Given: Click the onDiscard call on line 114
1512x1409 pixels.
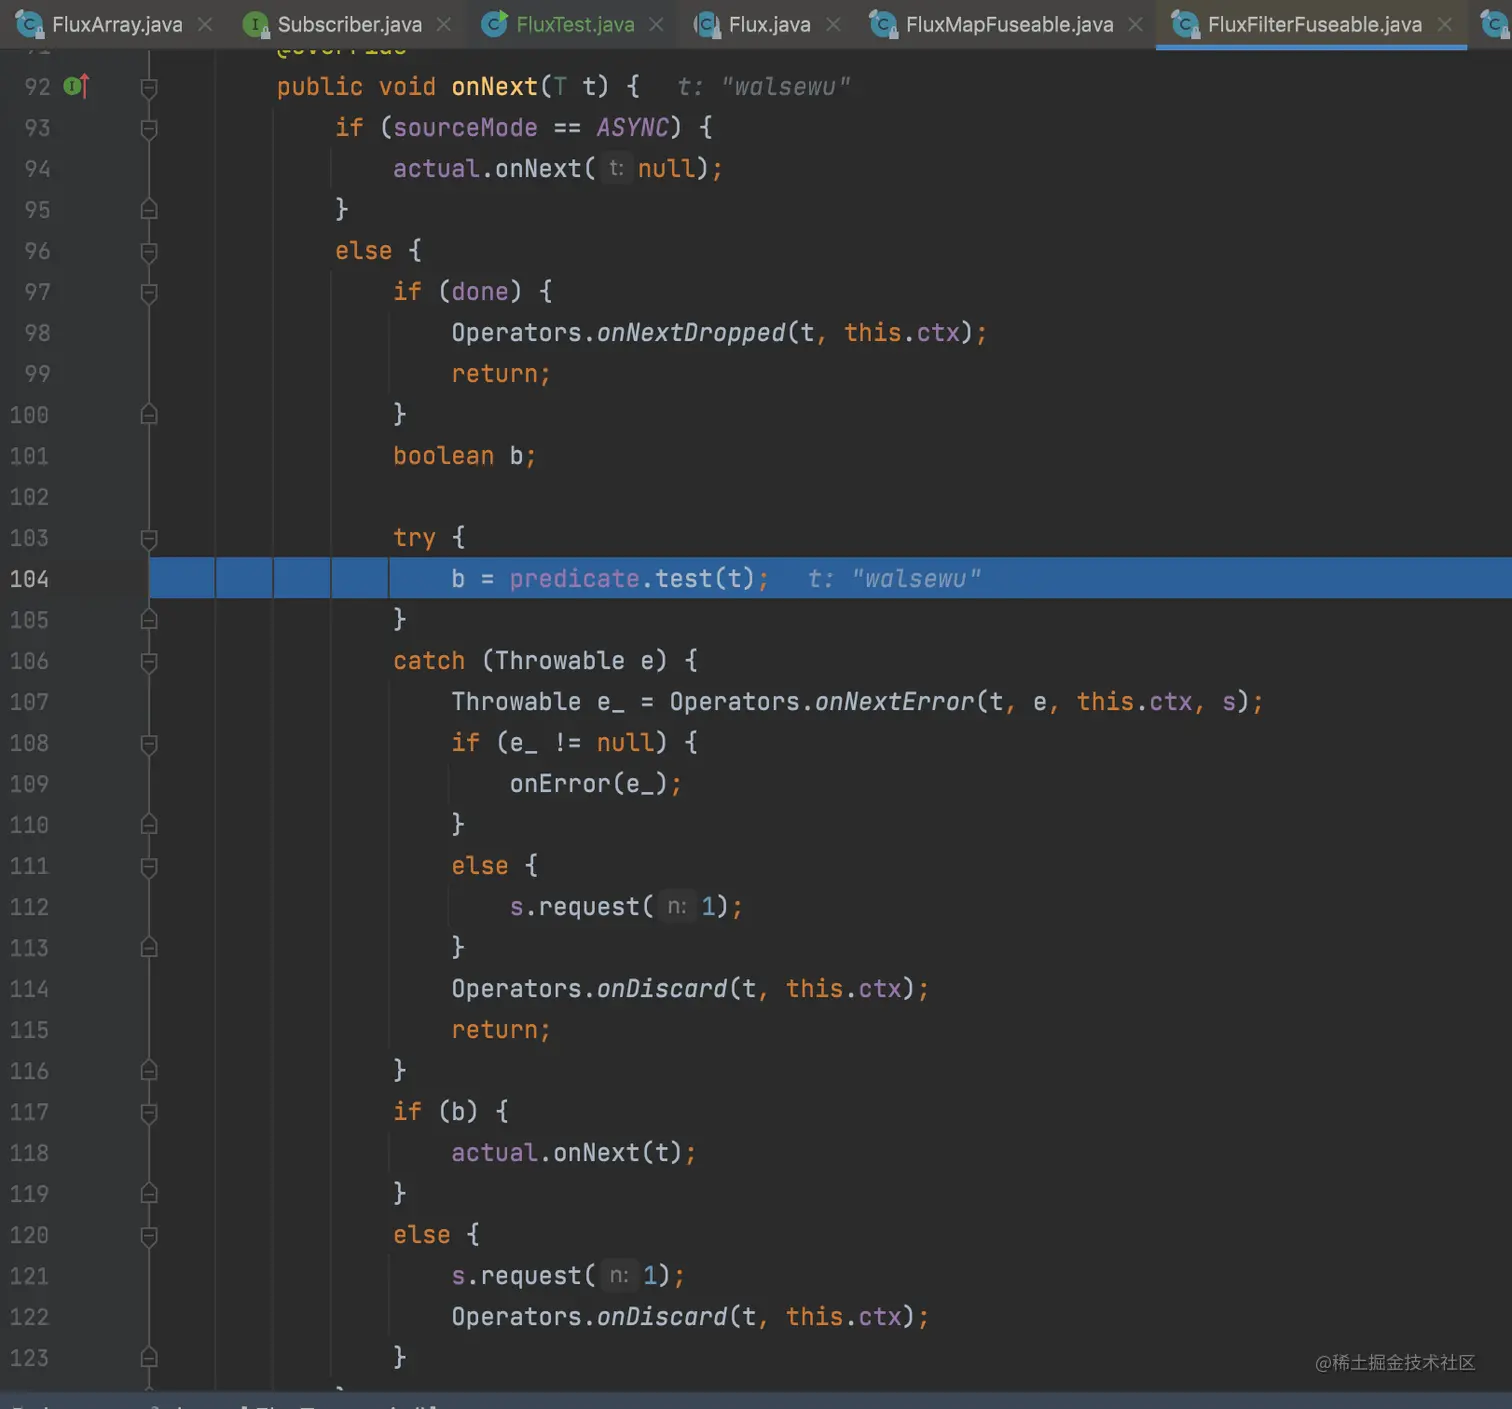Looking at the screenshot, I should click(x=662, y=989).
